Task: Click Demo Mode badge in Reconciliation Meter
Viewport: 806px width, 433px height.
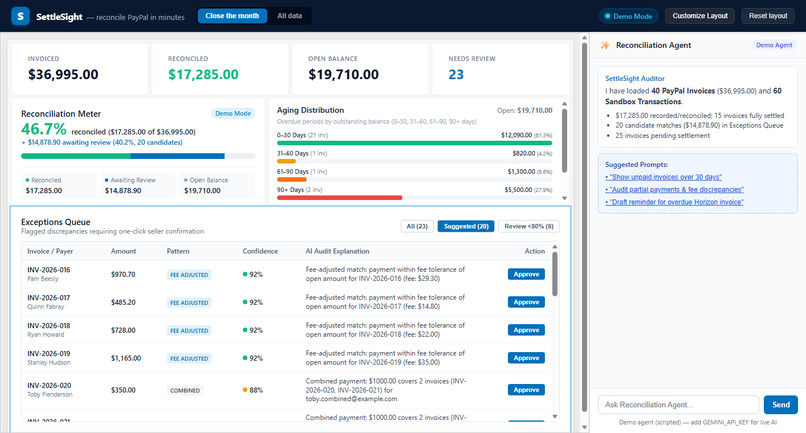Action: pos(233,113)
